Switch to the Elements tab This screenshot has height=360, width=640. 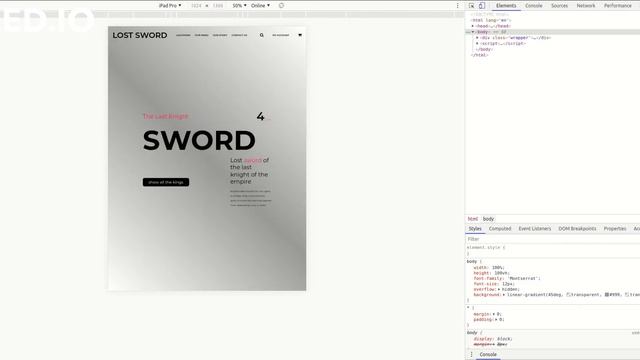[506, 6]
